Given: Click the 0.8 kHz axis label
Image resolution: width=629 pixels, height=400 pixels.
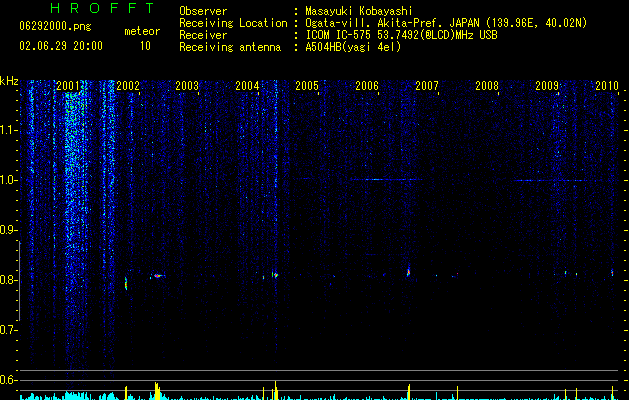Looking at the screenshot, I should pyautogui.click(x=7, y=280).
